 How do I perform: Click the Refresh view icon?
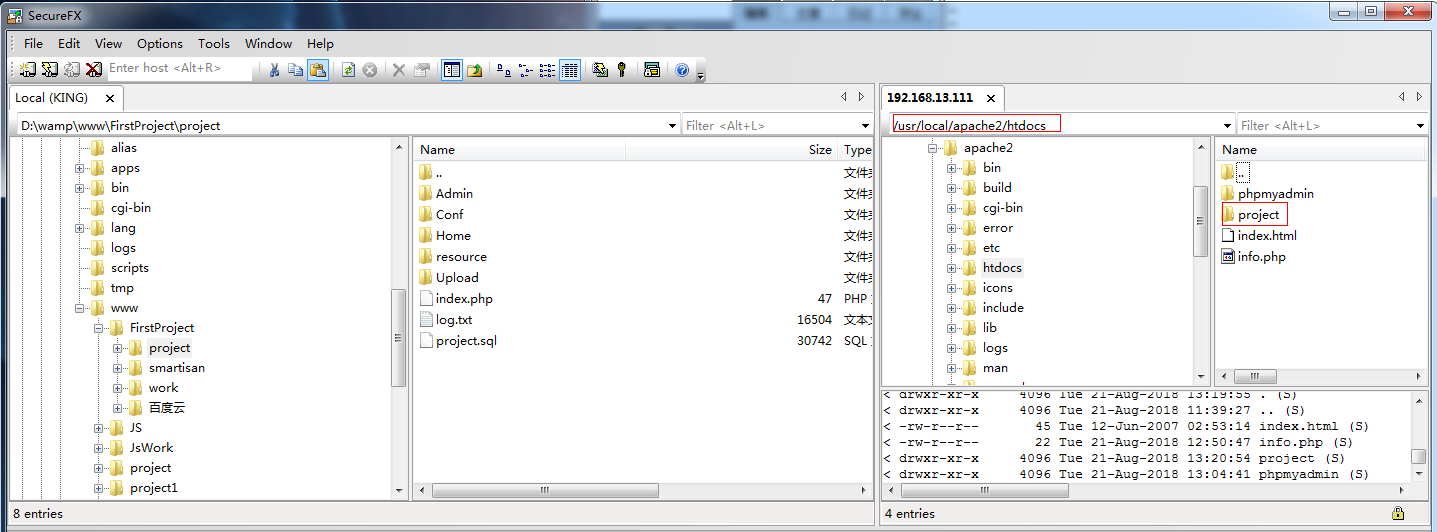click(348, 70)
